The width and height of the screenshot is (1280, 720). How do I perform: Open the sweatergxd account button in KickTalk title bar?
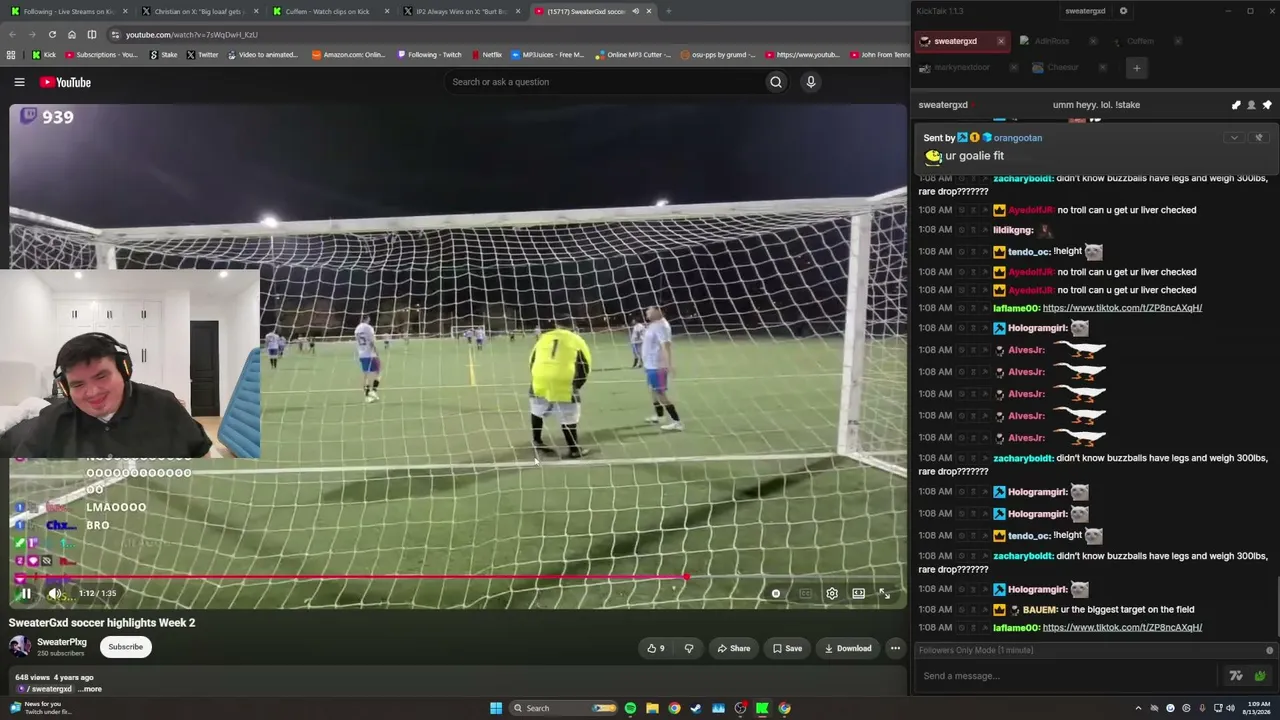(1085, 11)
